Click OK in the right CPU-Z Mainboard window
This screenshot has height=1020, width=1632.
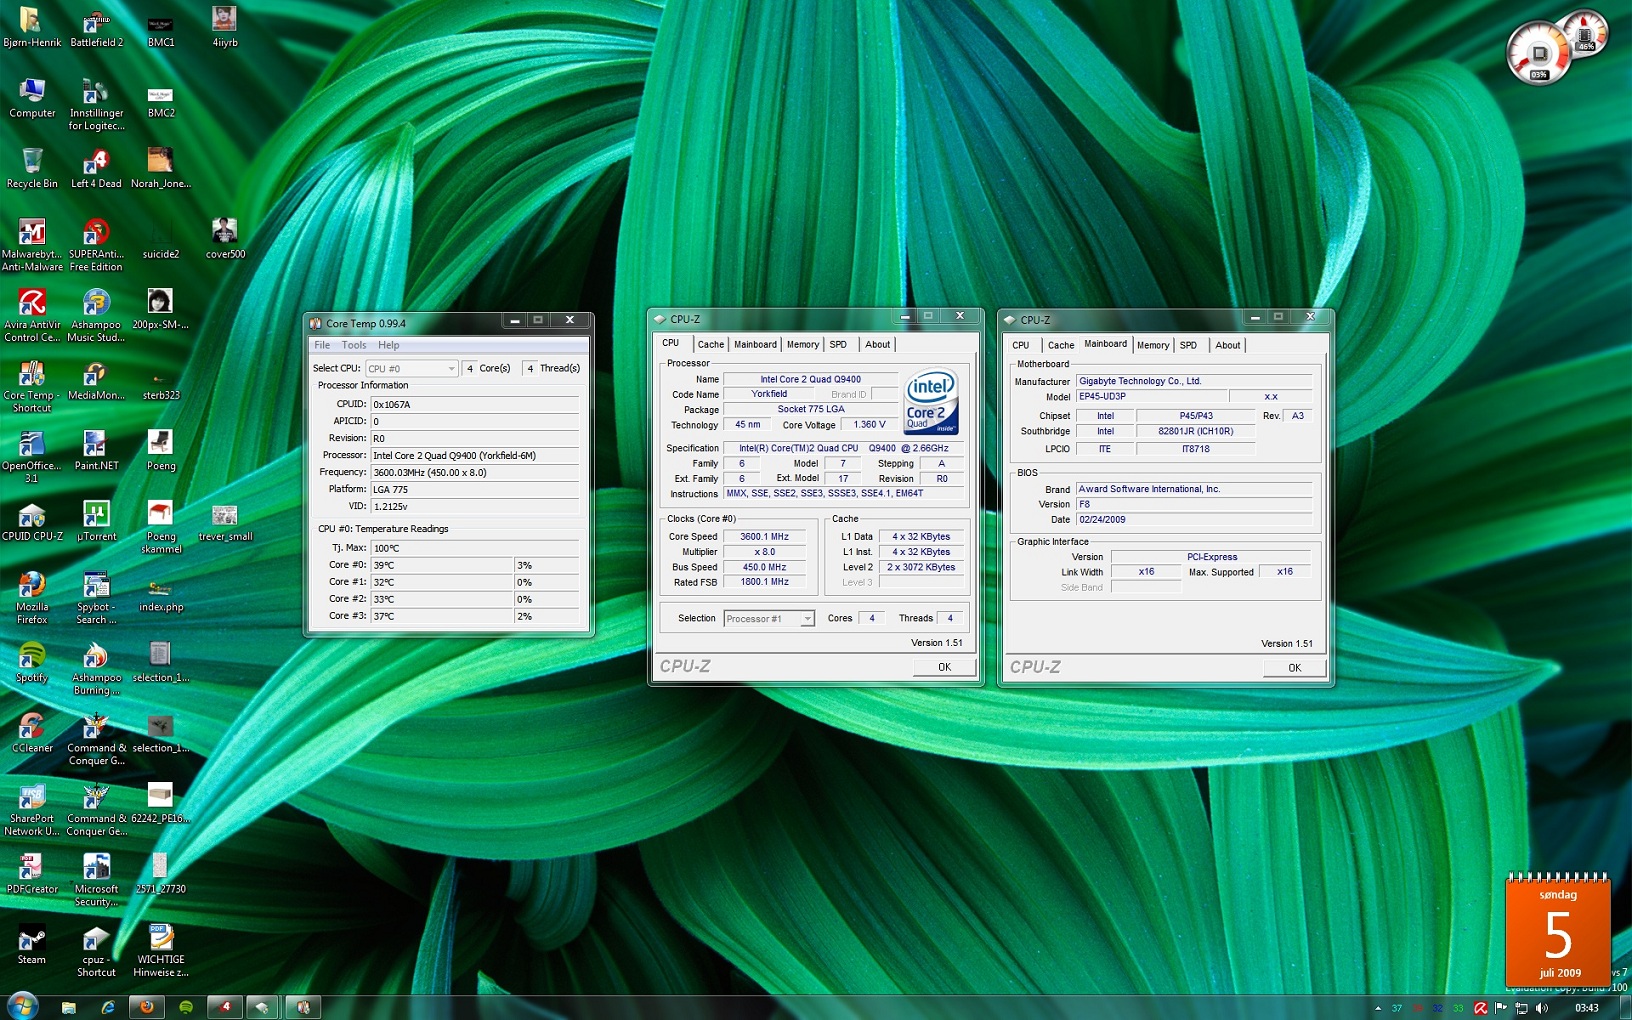click(x=1294, y=668)
